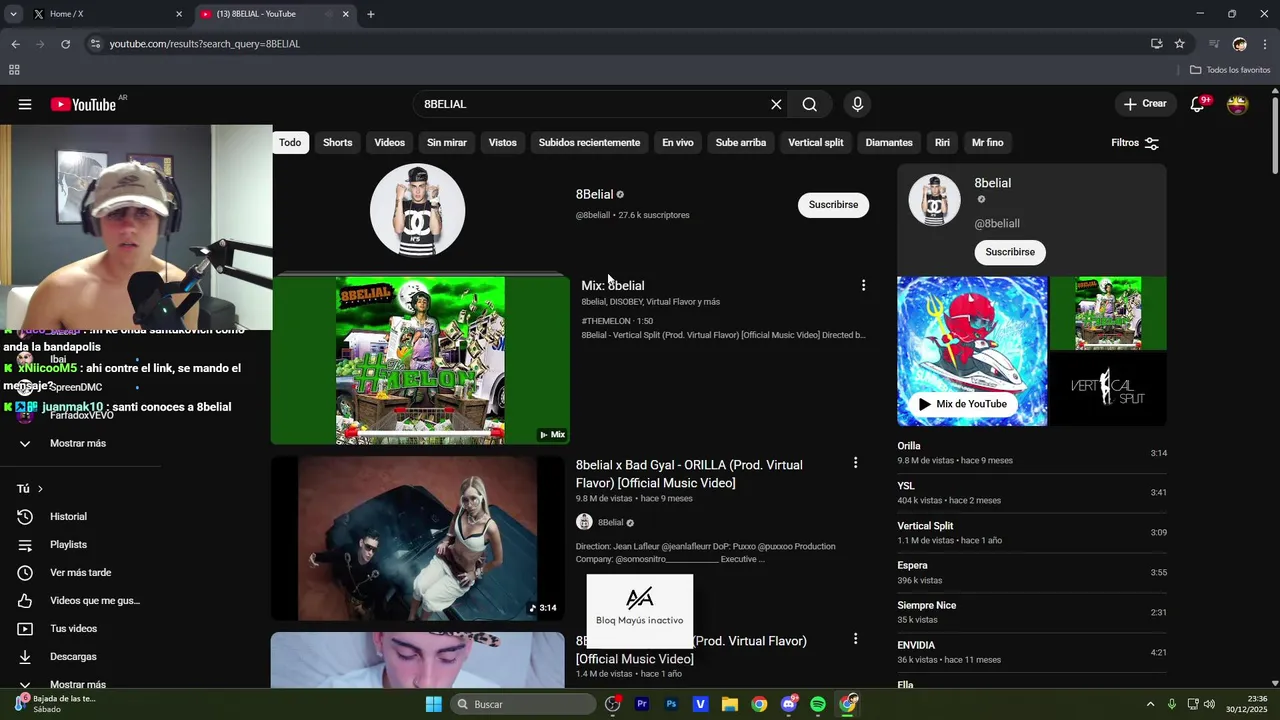The width and height of the screenshot is (1280, 720).
Task: Open the Windows Start button
Action: (x=433, y=704)
